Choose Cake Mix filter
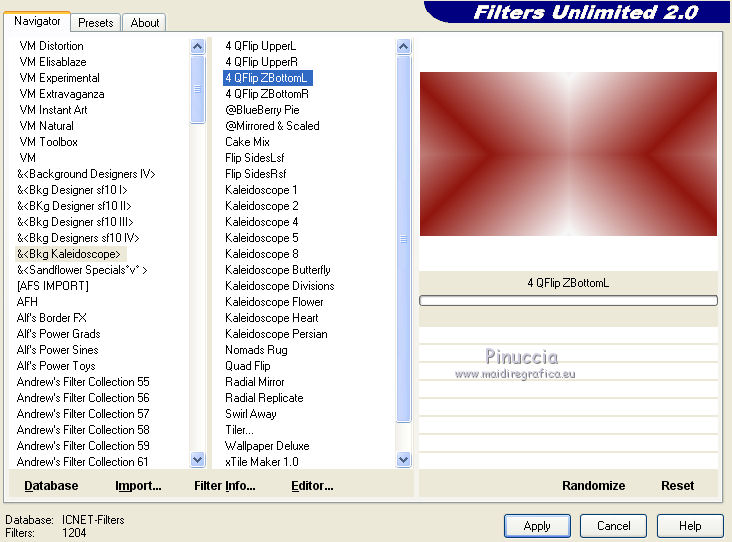Screen dimensions: 732x542 coord(247,141)
